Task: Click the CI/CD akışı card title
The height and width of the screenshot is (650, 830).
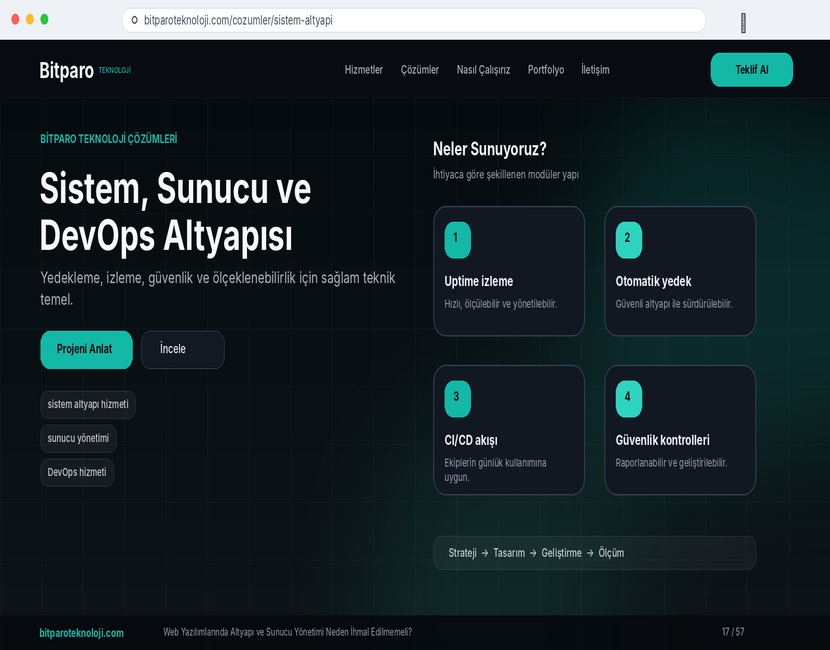Action: click(x=471, y=440)
